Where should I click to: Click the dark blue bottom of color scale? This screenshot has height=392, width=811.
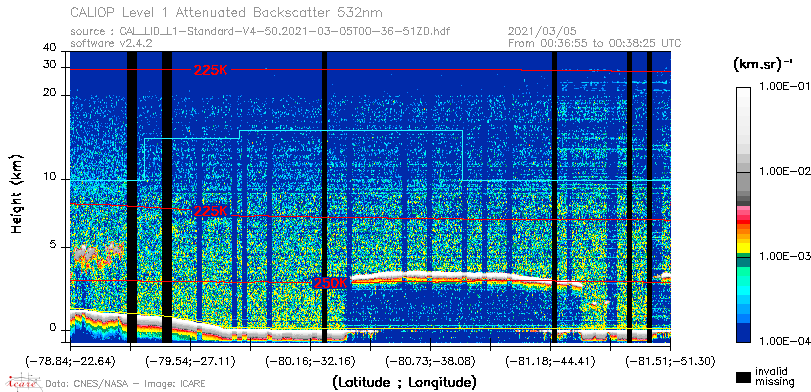click(743, 334)
